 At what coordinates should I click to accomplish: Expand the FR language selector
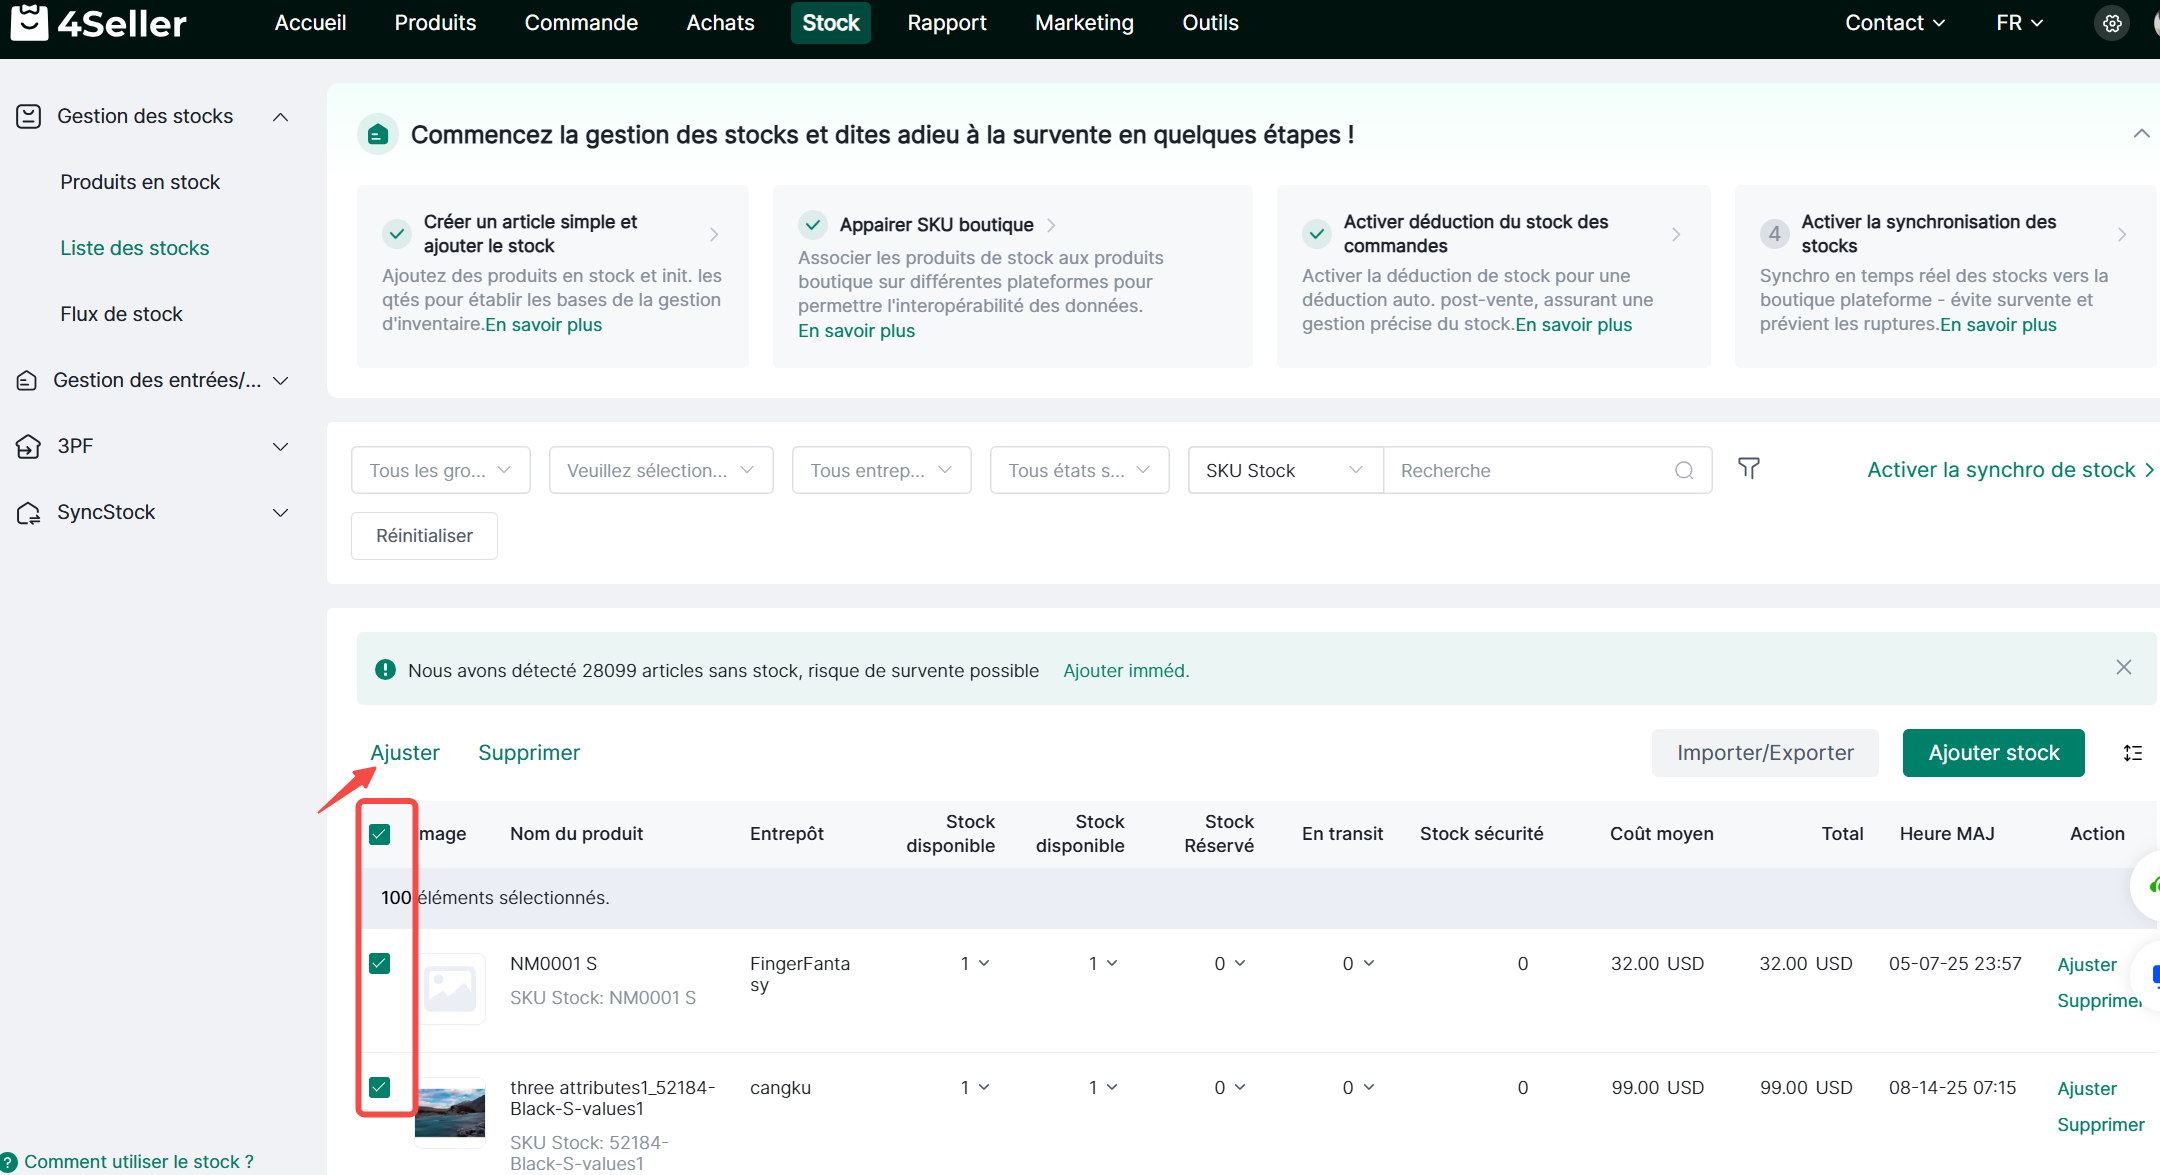click(2019, 23)
